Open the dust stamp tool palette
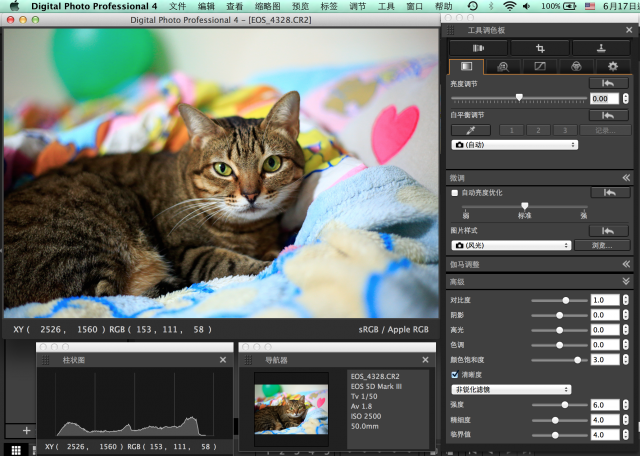This screenshot has width=640, height=456. [x=601, y=49]
